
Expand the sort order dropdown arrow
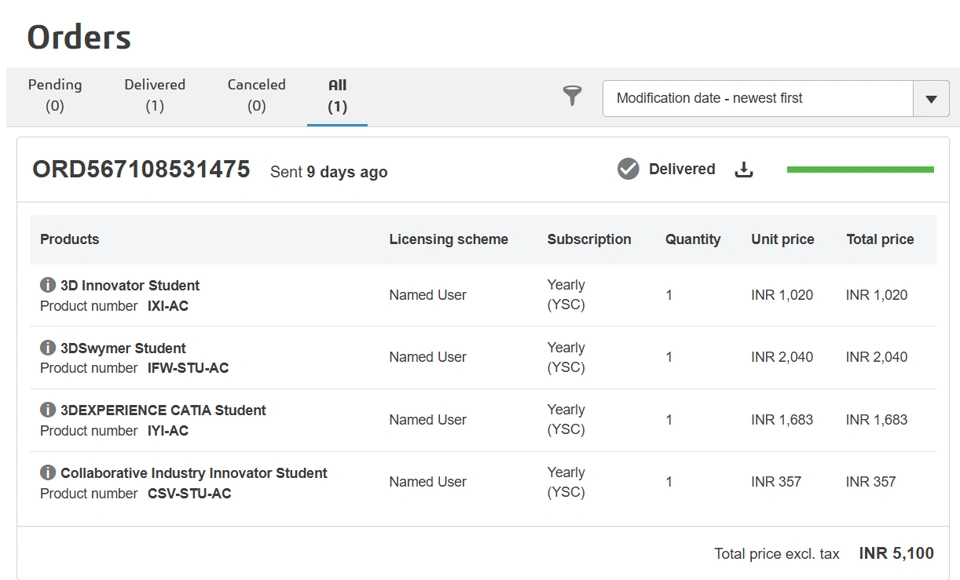tap(931, 99)
